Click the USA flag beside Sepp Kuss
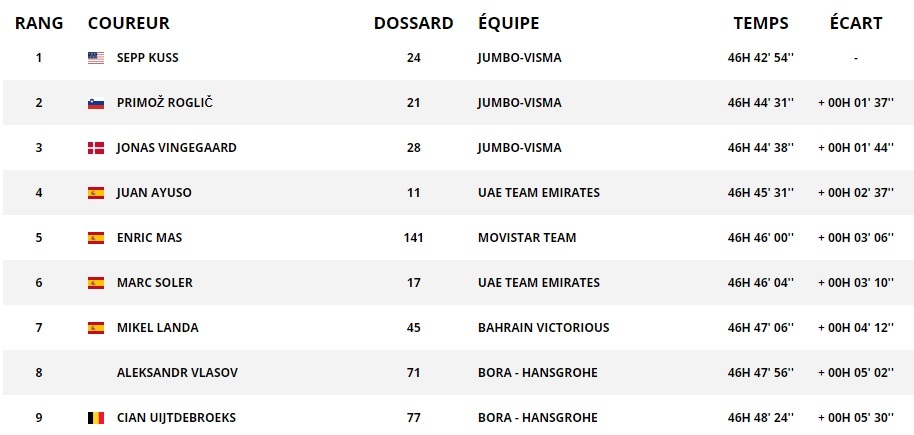The image size is (914, 435). pyautogui.click(x=96, y=58)
